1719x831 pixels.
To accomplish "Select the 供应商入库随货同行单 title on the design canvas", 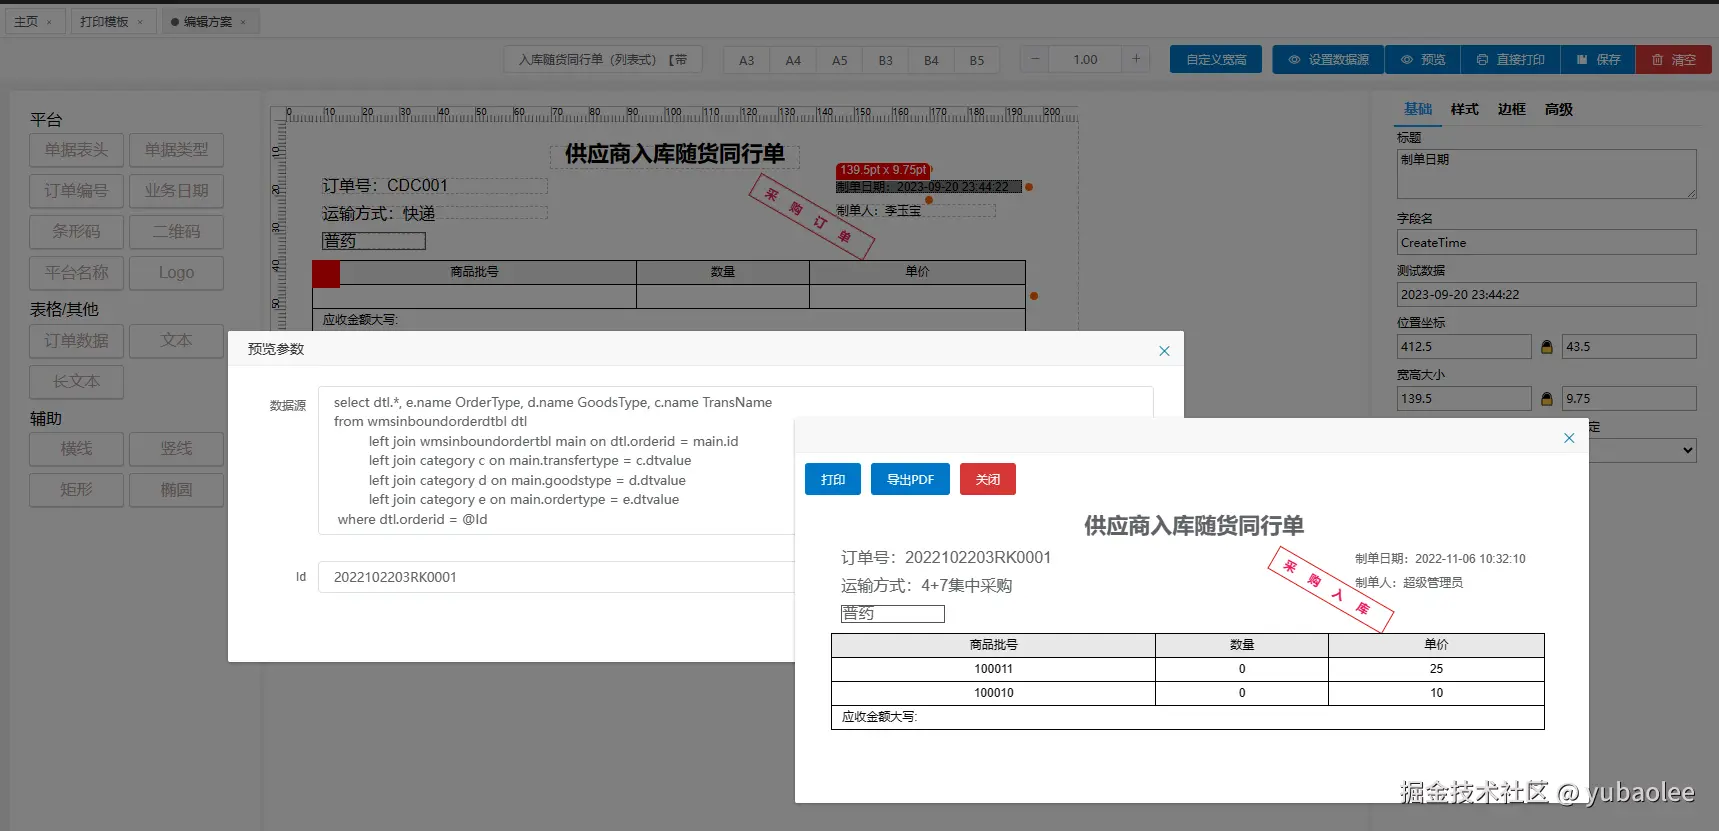I will [675, 154].
